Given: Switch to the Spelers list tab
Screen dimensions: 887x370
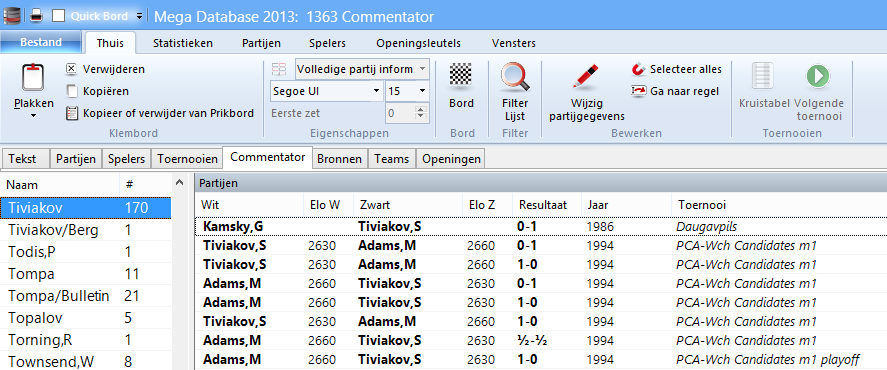Looking at the screenshot, I should (x=127, y=159).
